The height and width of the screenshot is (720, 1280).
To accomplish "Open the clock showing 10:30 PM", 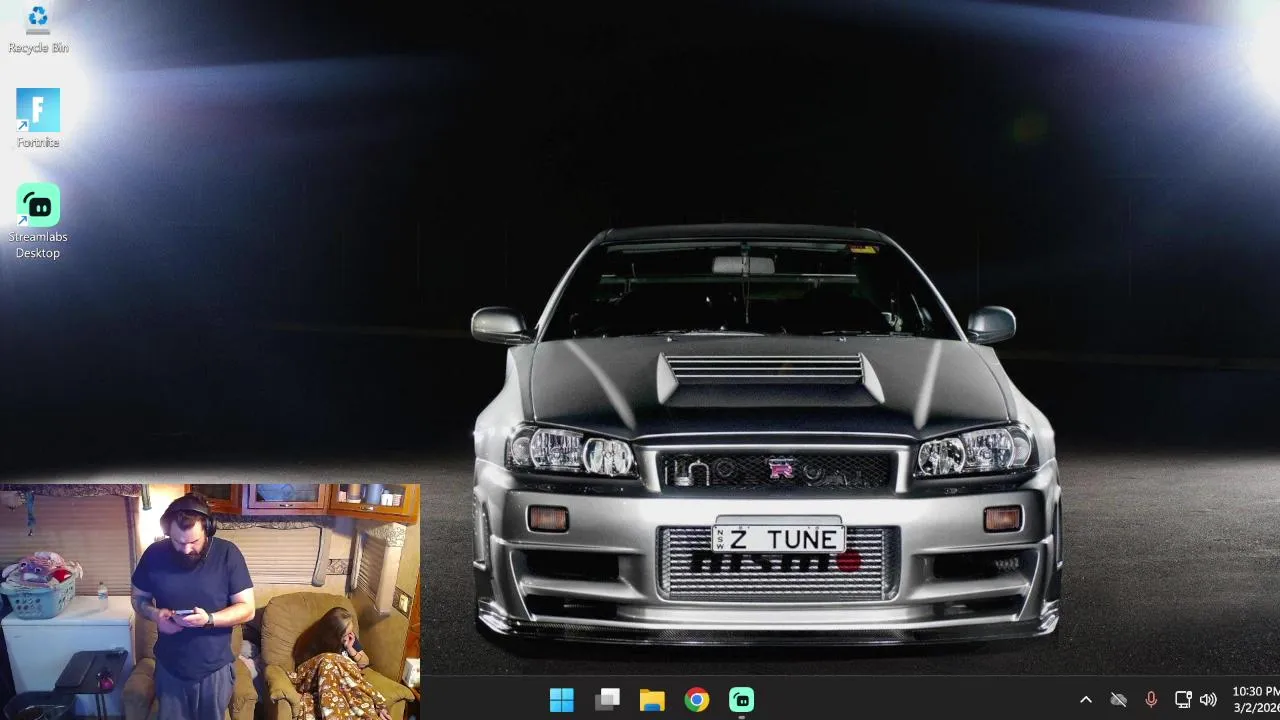I will click(x=1255, y=699).
